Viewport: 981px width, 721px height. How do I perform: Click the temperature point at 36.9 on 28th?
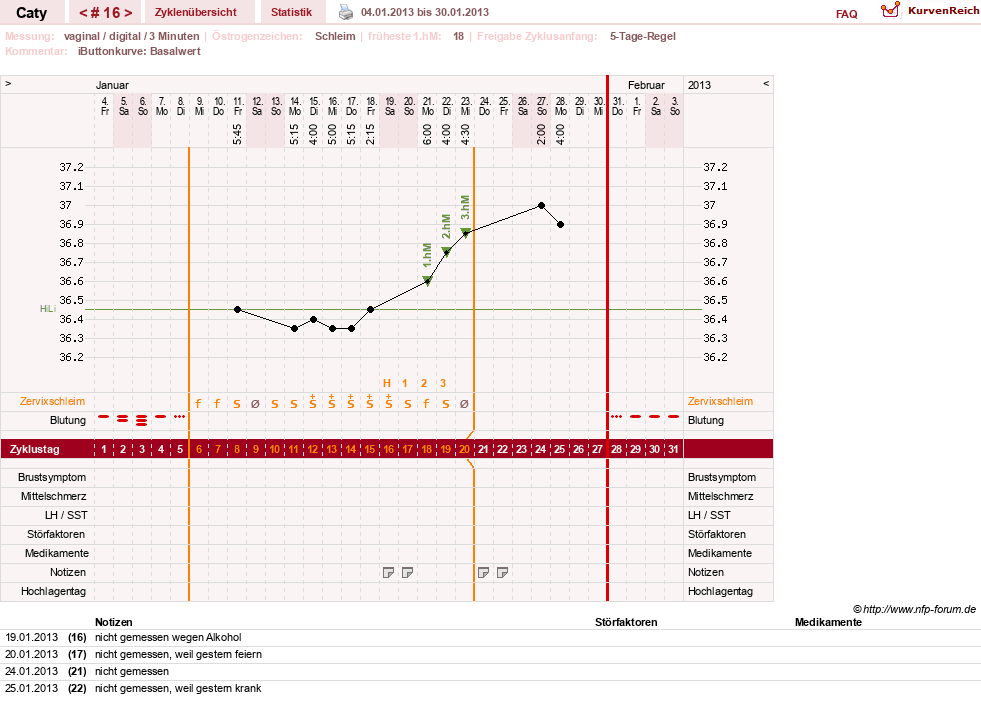(x=561, y=224)
